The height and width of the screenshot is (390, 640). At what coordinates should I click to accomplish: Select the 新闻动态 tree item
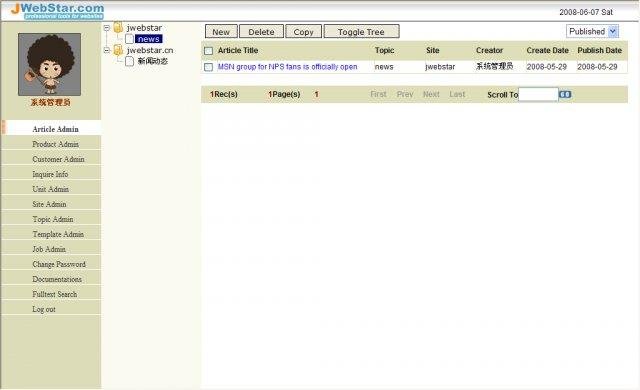click(153, 61)
